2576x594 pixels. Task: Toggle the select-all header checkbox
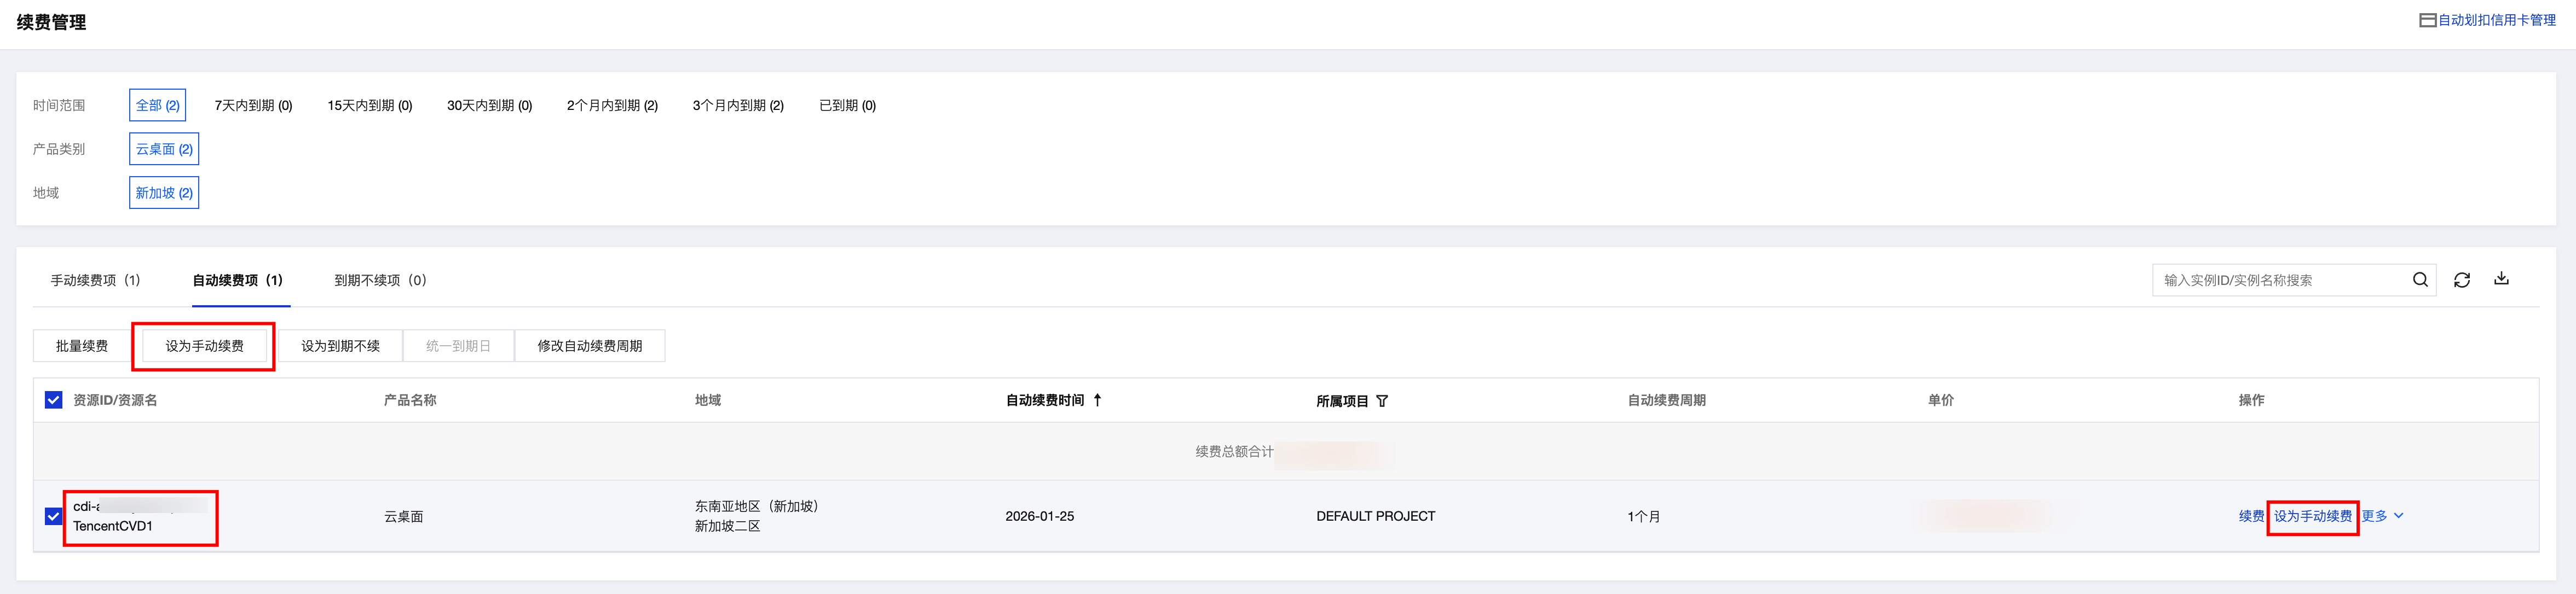click(x=54, y=400)
